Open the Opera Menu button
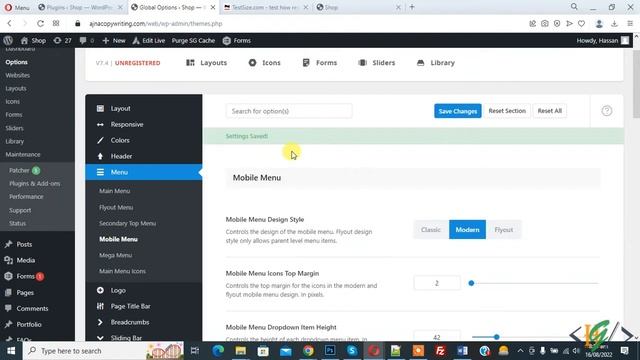The image size is (640, 360). 17,7
